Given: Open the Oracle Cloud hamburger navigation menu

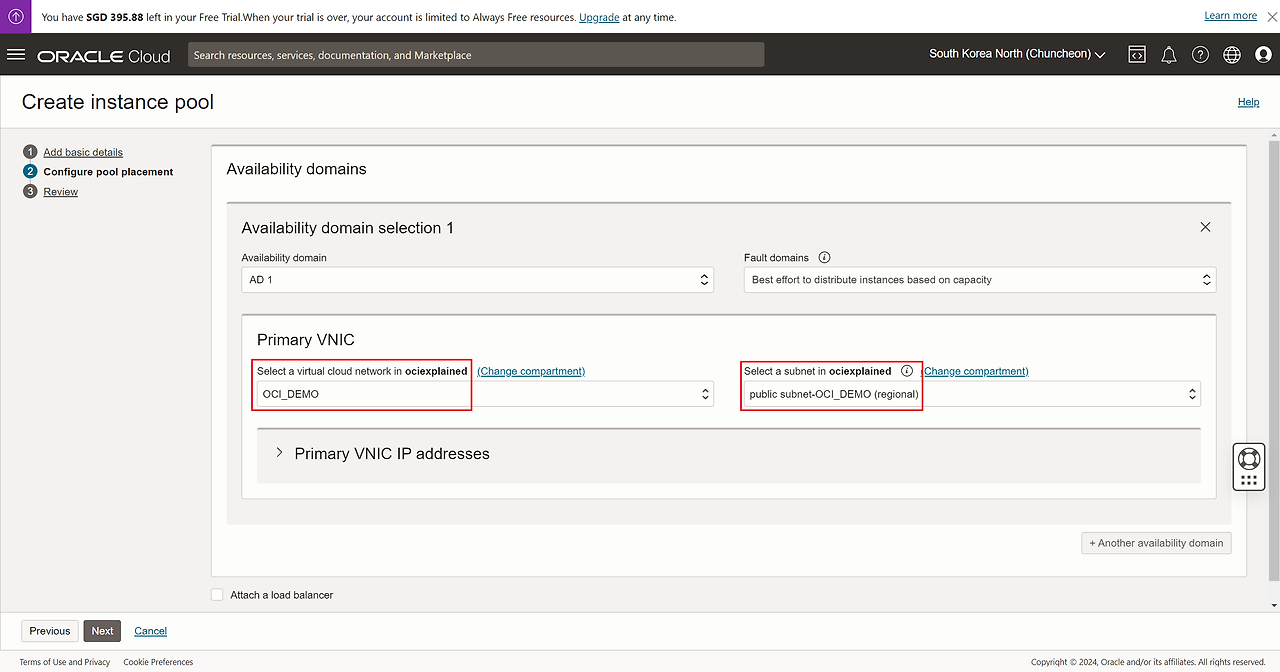Looking at the screenshot, I should pos(16,54).
